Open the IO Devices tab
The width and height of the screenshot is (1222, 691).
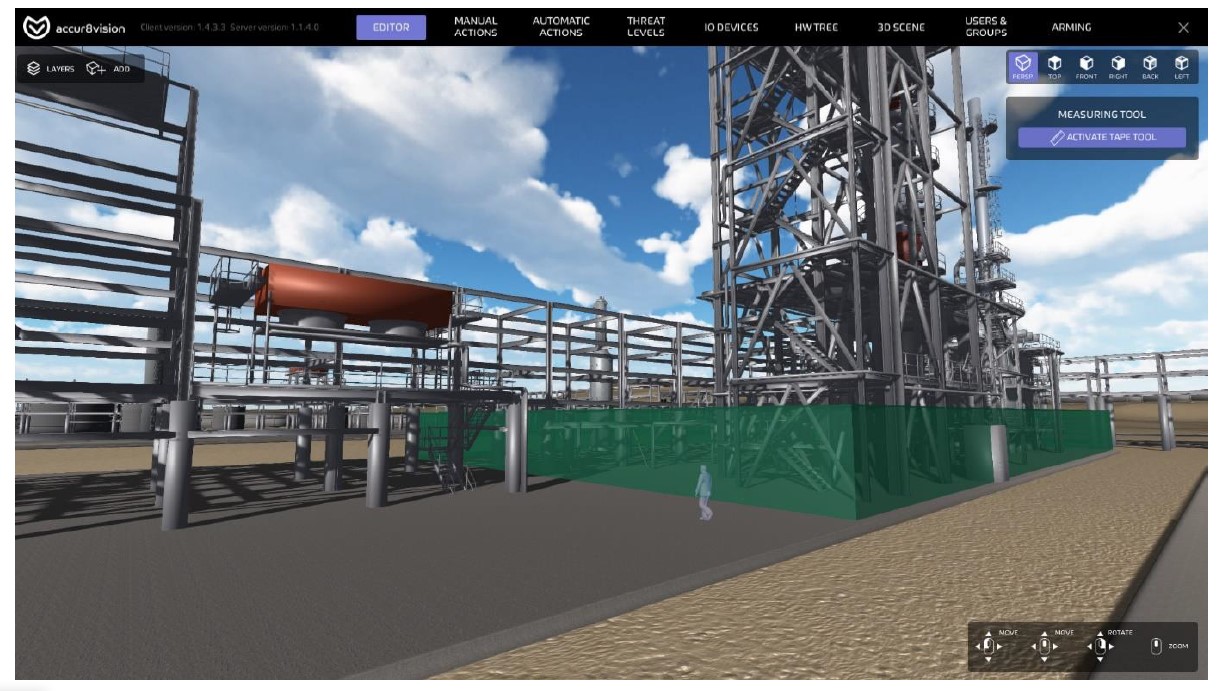pyautogui.click(x=730, y=27)
